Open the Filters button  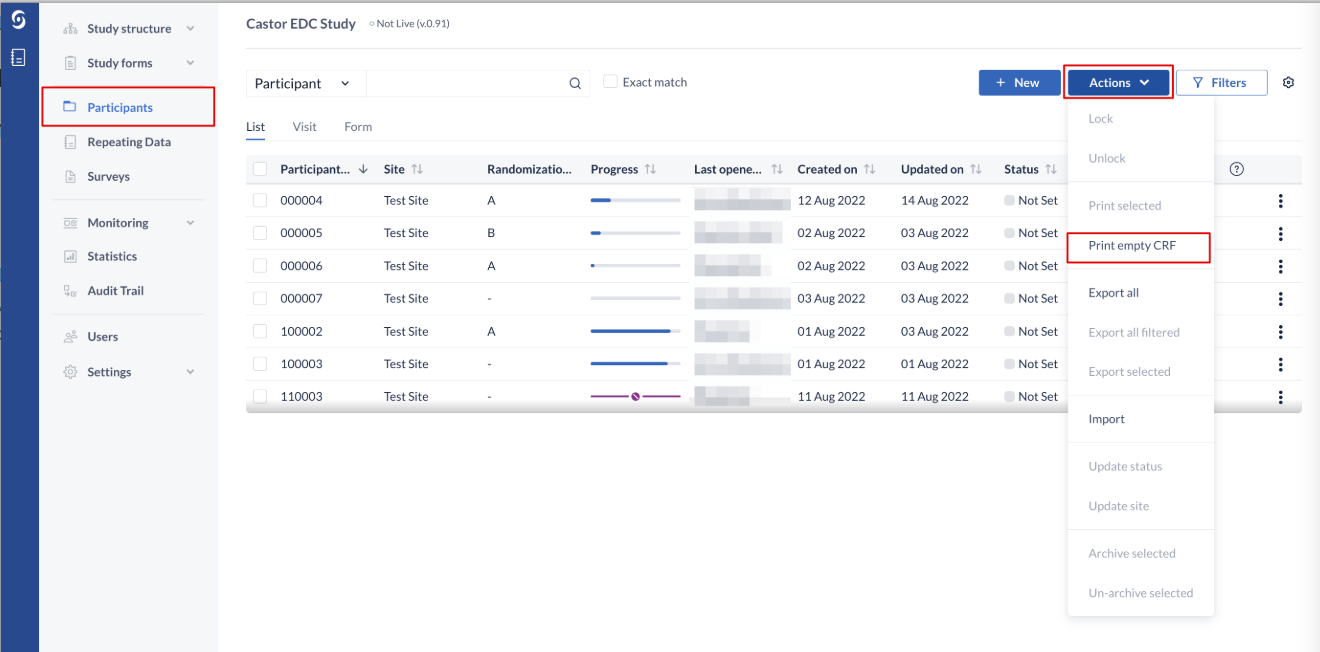[1221, 83]
